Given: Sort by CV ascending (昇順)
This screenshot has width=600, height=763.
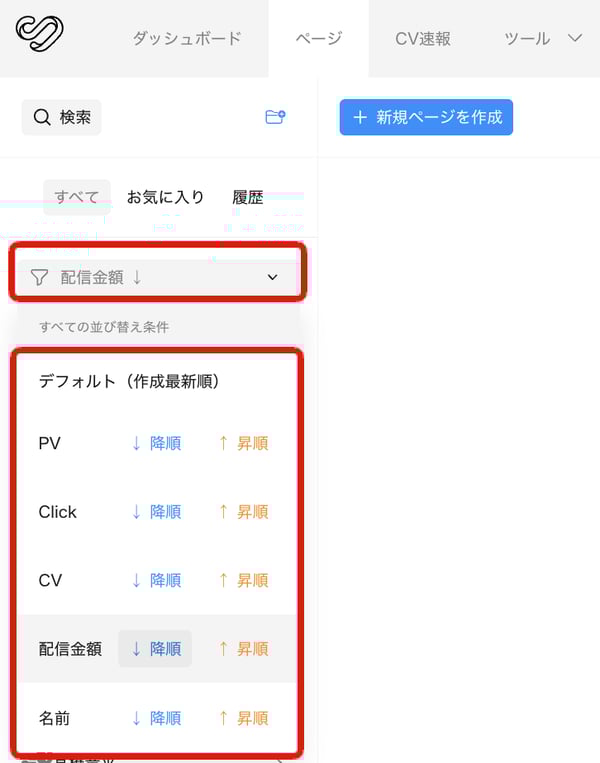Looking at the screenshot, I should click(243, 580).
